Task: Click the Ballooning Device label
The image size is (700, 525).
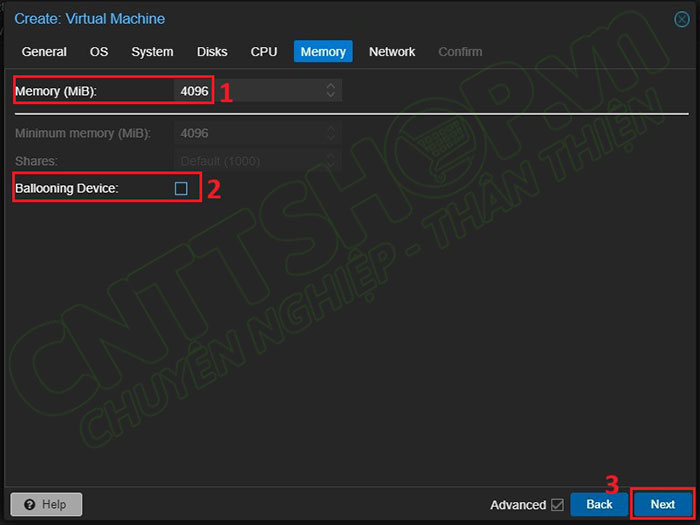Action: (x=67, y=188)
